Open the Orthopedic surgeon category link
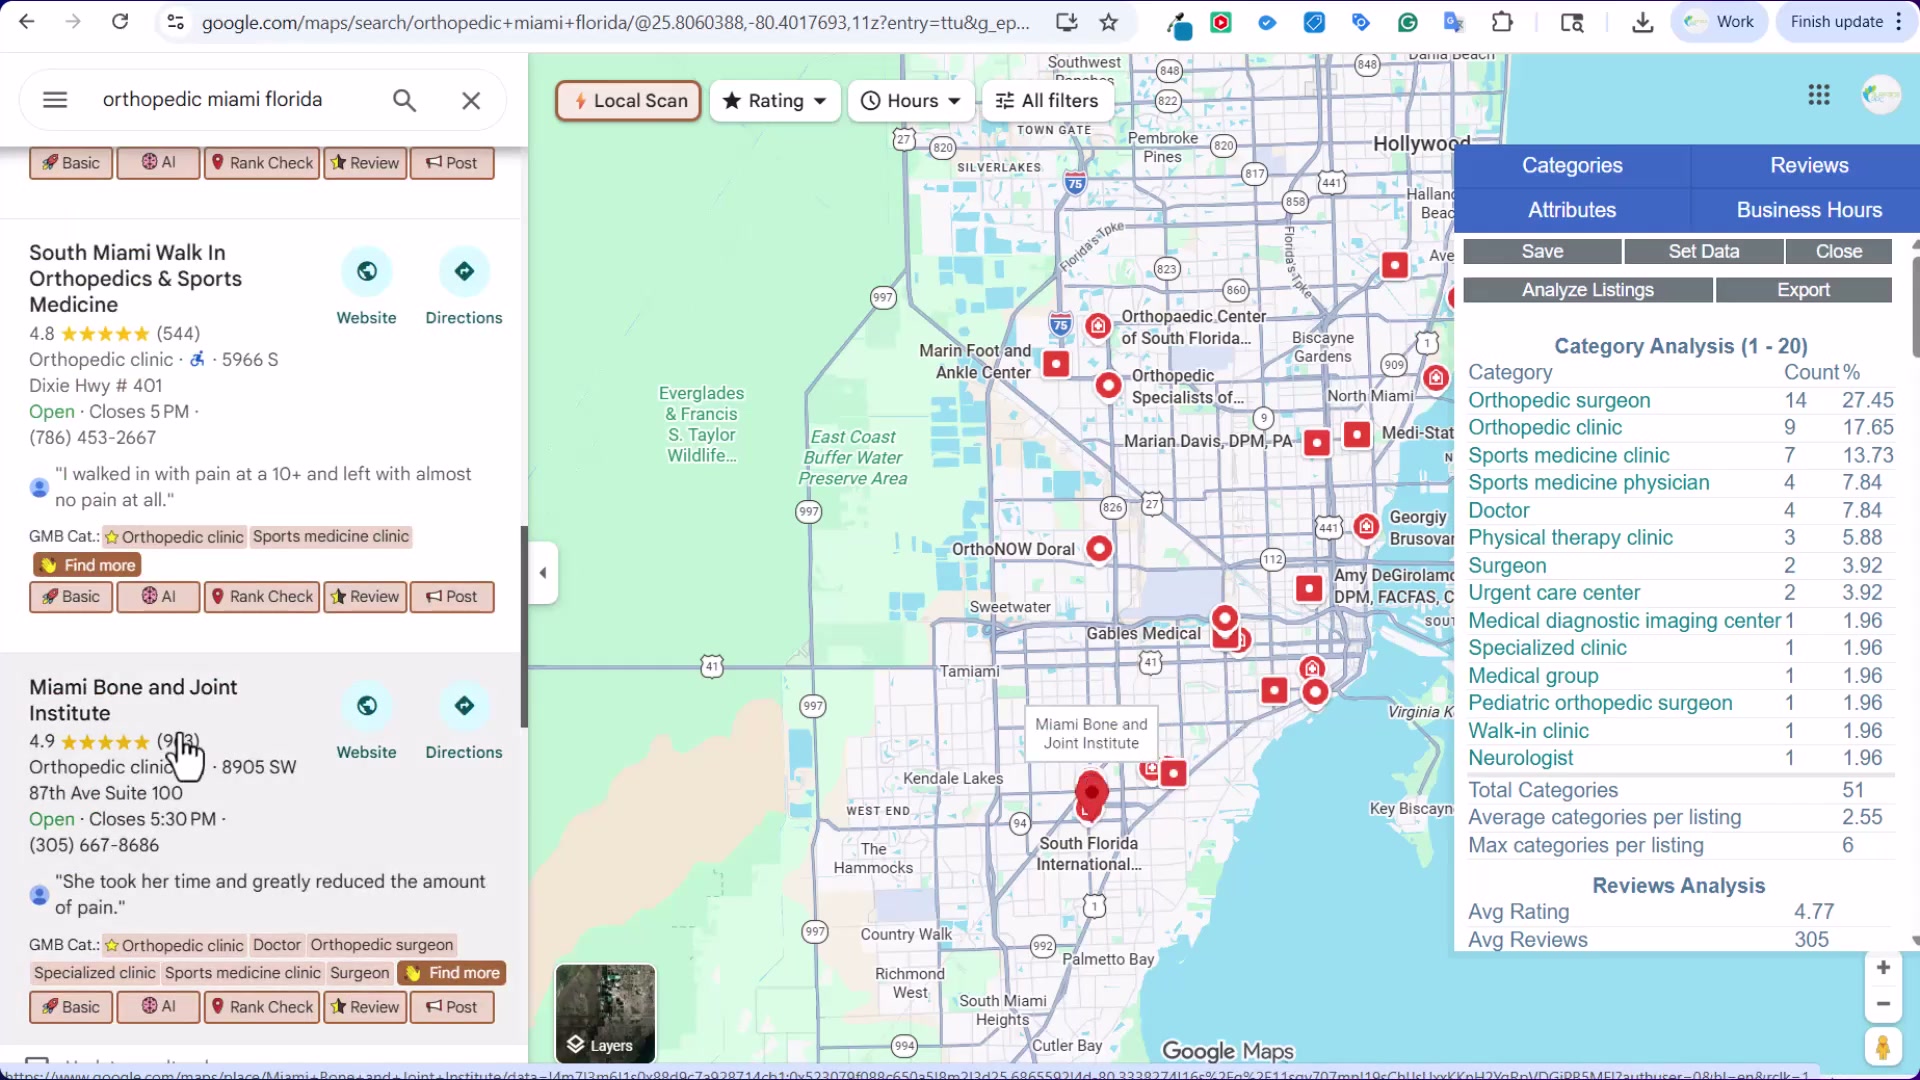This screenshot has width=1920, height=1080. (1559, 400)
